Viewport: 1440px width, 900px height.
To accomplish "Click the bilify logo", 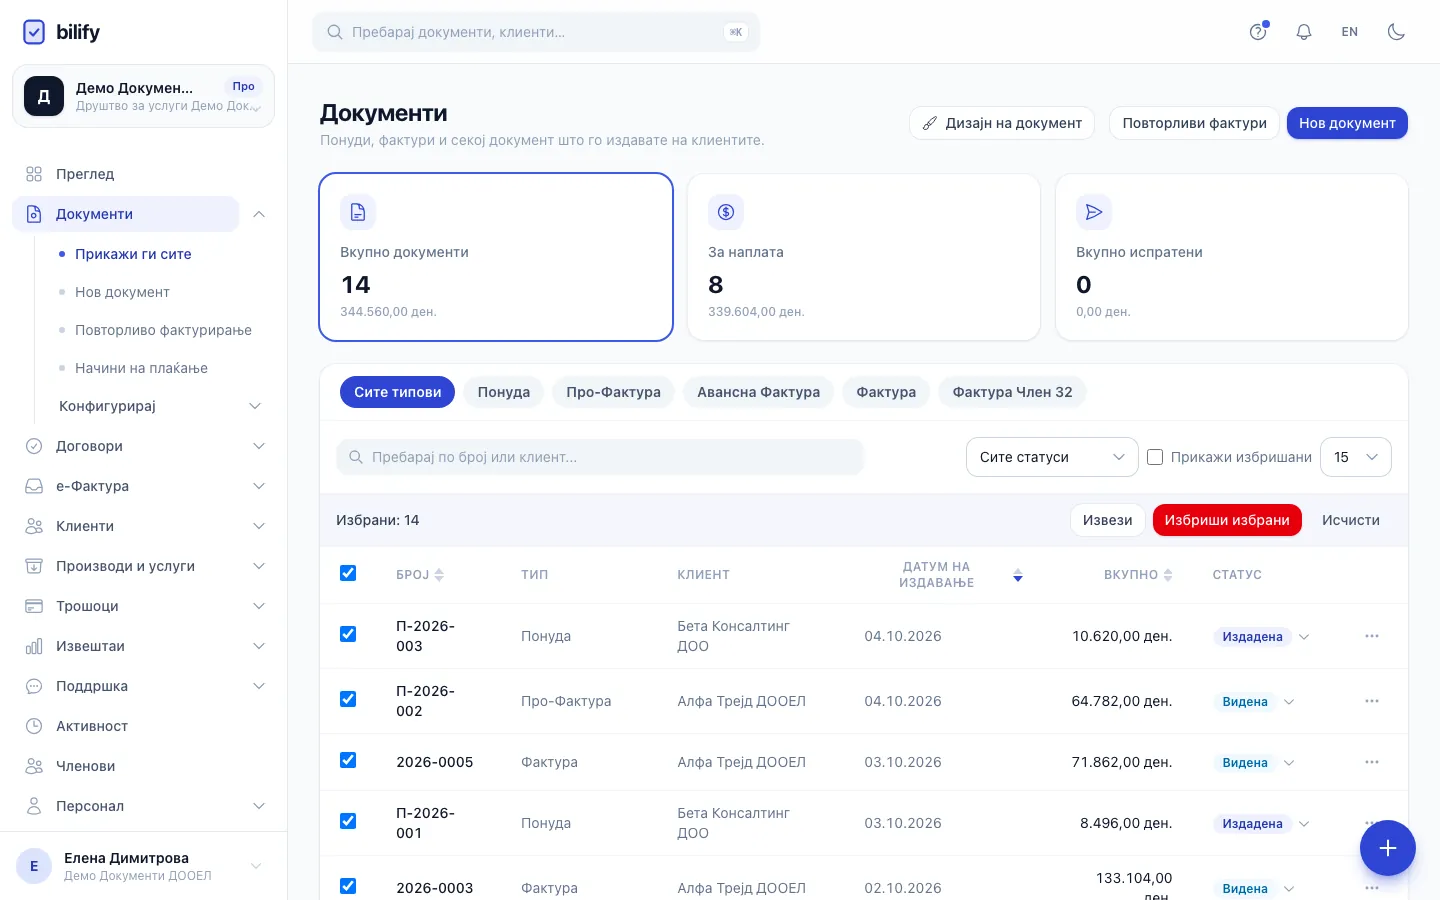I will [61, 32].
